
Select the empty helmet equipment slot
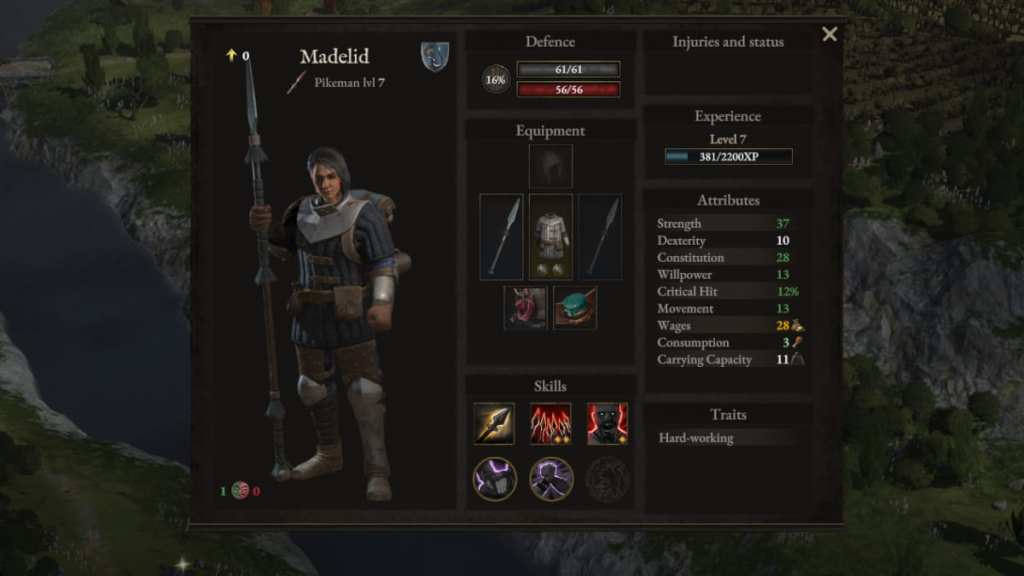[550, 166]
